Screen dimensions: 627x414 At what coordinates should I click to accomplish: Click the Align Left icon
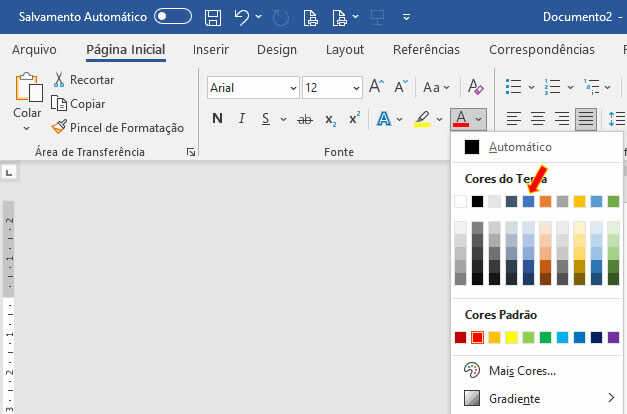tap(513, 119)
